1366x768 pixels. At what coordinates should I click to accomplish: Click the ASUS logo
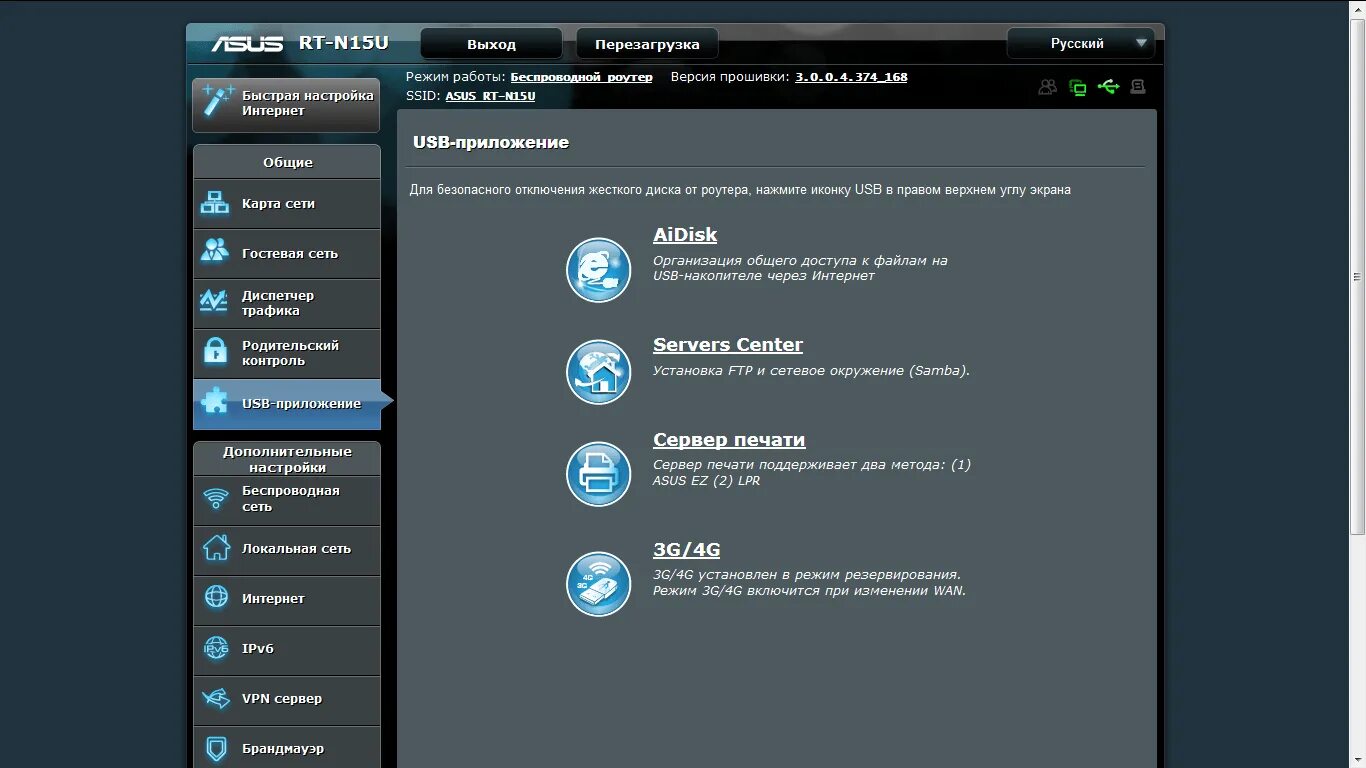click(x=250, y=44)
